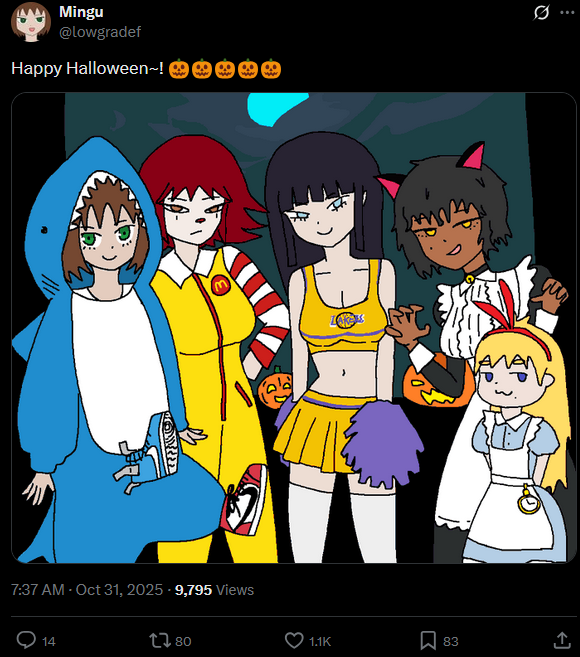580x657 pixels.
Task: Click the Oct 31, 2025 date
Action: click(119, 590)
